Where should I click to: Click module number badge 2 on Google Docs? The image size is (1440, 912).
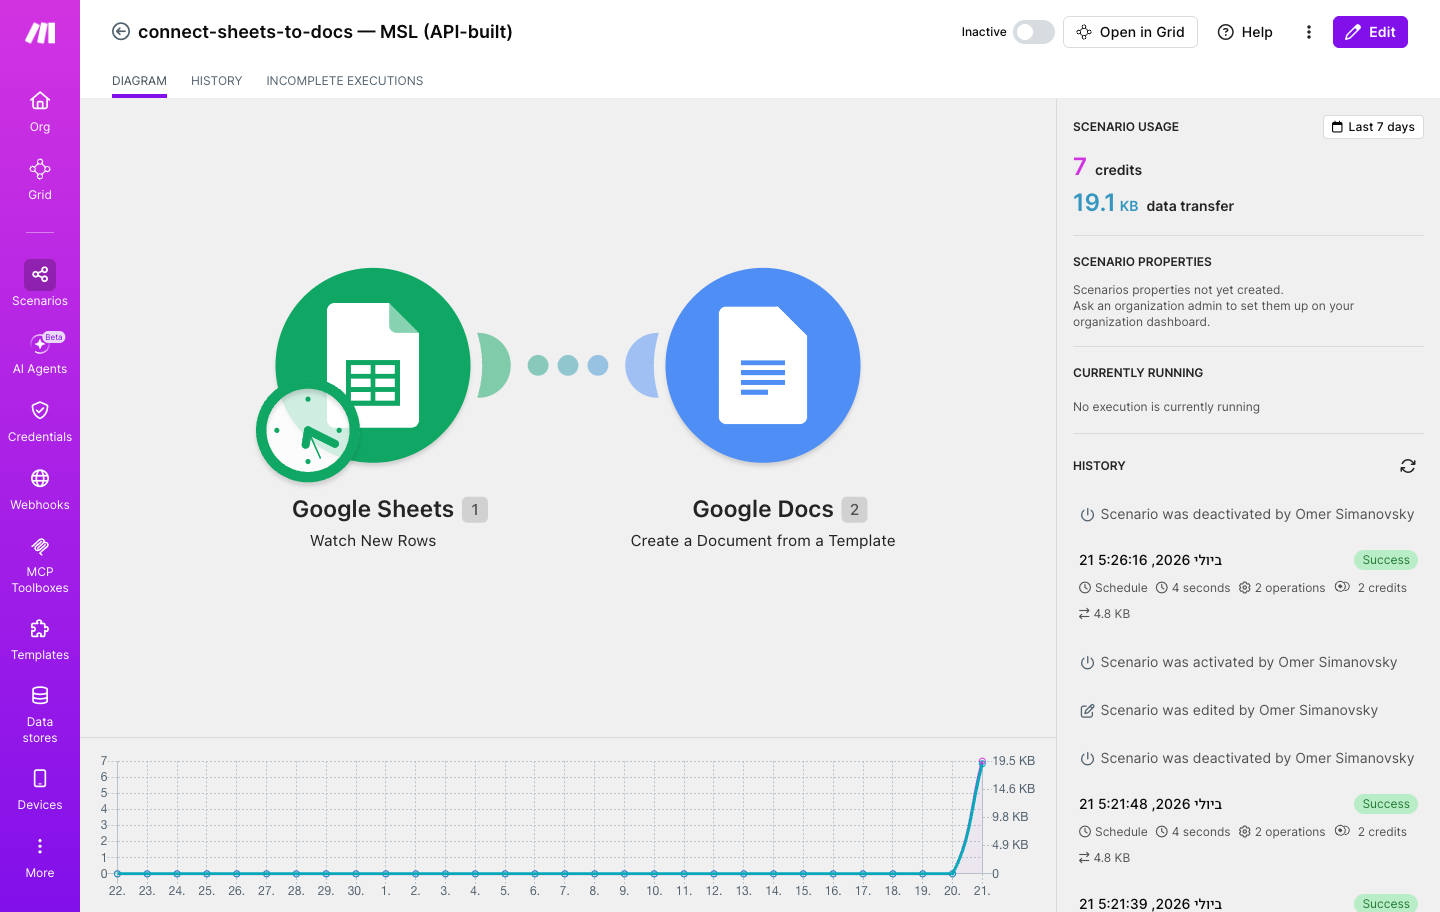point(854,510)
